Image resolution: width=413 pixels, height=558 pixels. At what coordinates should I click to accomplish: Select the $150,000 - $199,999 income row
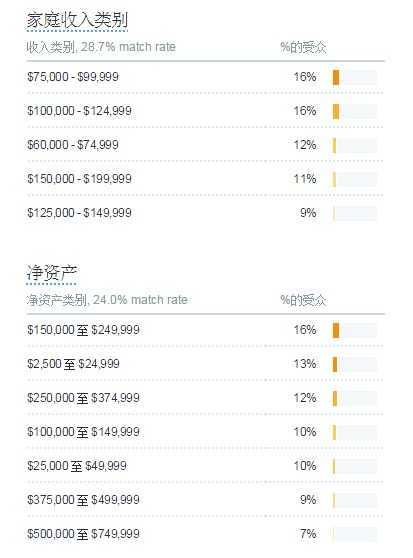coord(206,179)
